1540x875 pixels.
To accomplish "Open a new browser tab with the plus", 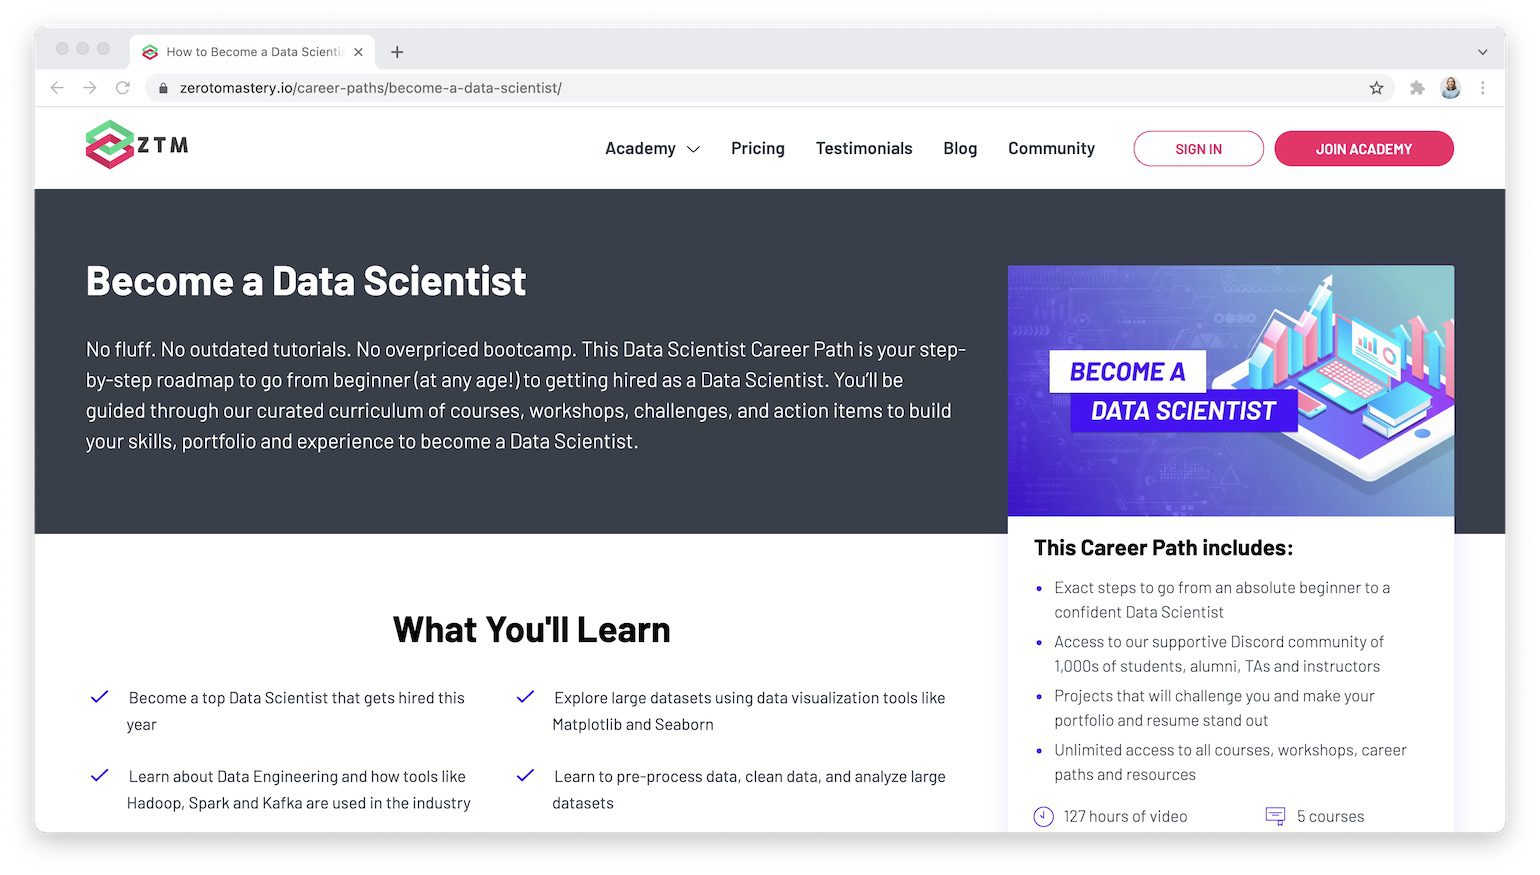I will [x=397, y=51].
